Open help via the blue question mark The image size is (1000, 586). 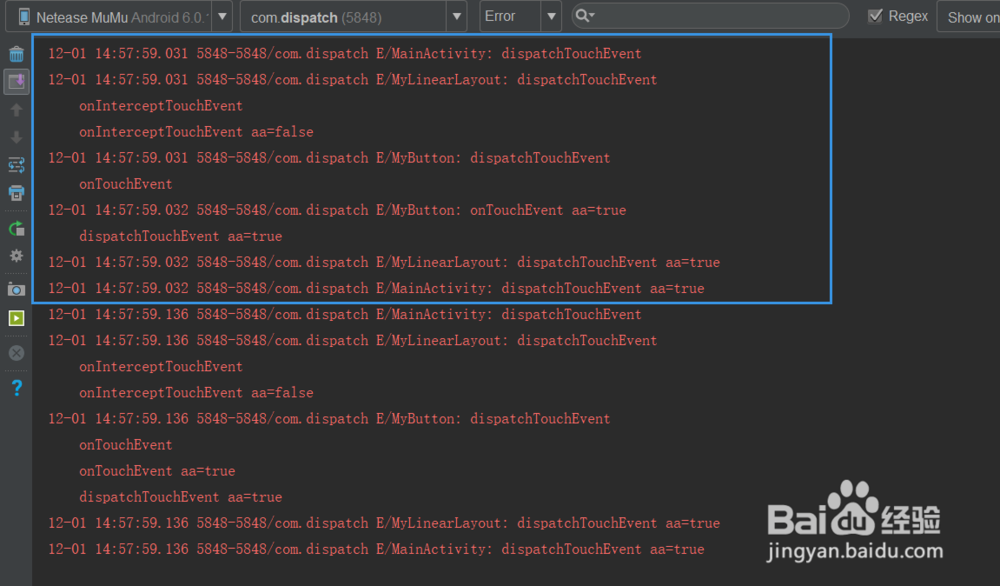[x=17, y=388]
